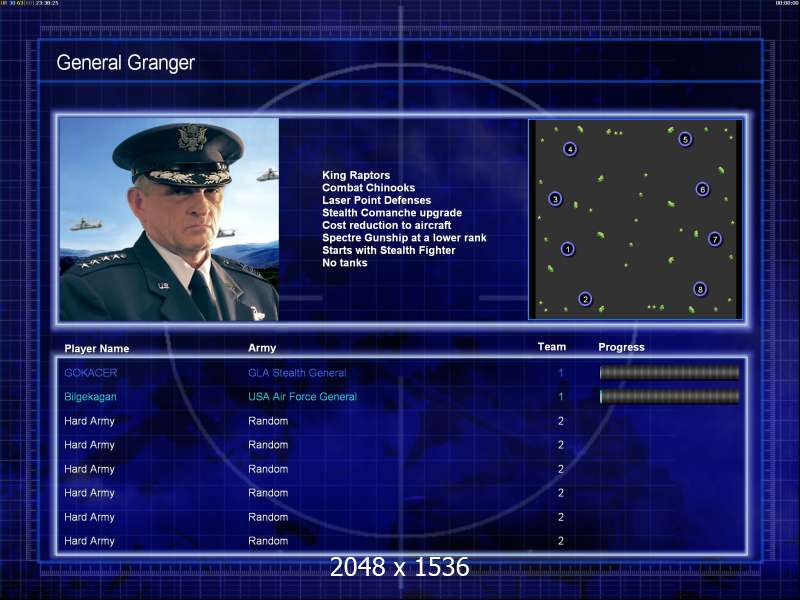800x600 pixels.
Task: Click the Army column header
Action: click(x=262, y=348)
